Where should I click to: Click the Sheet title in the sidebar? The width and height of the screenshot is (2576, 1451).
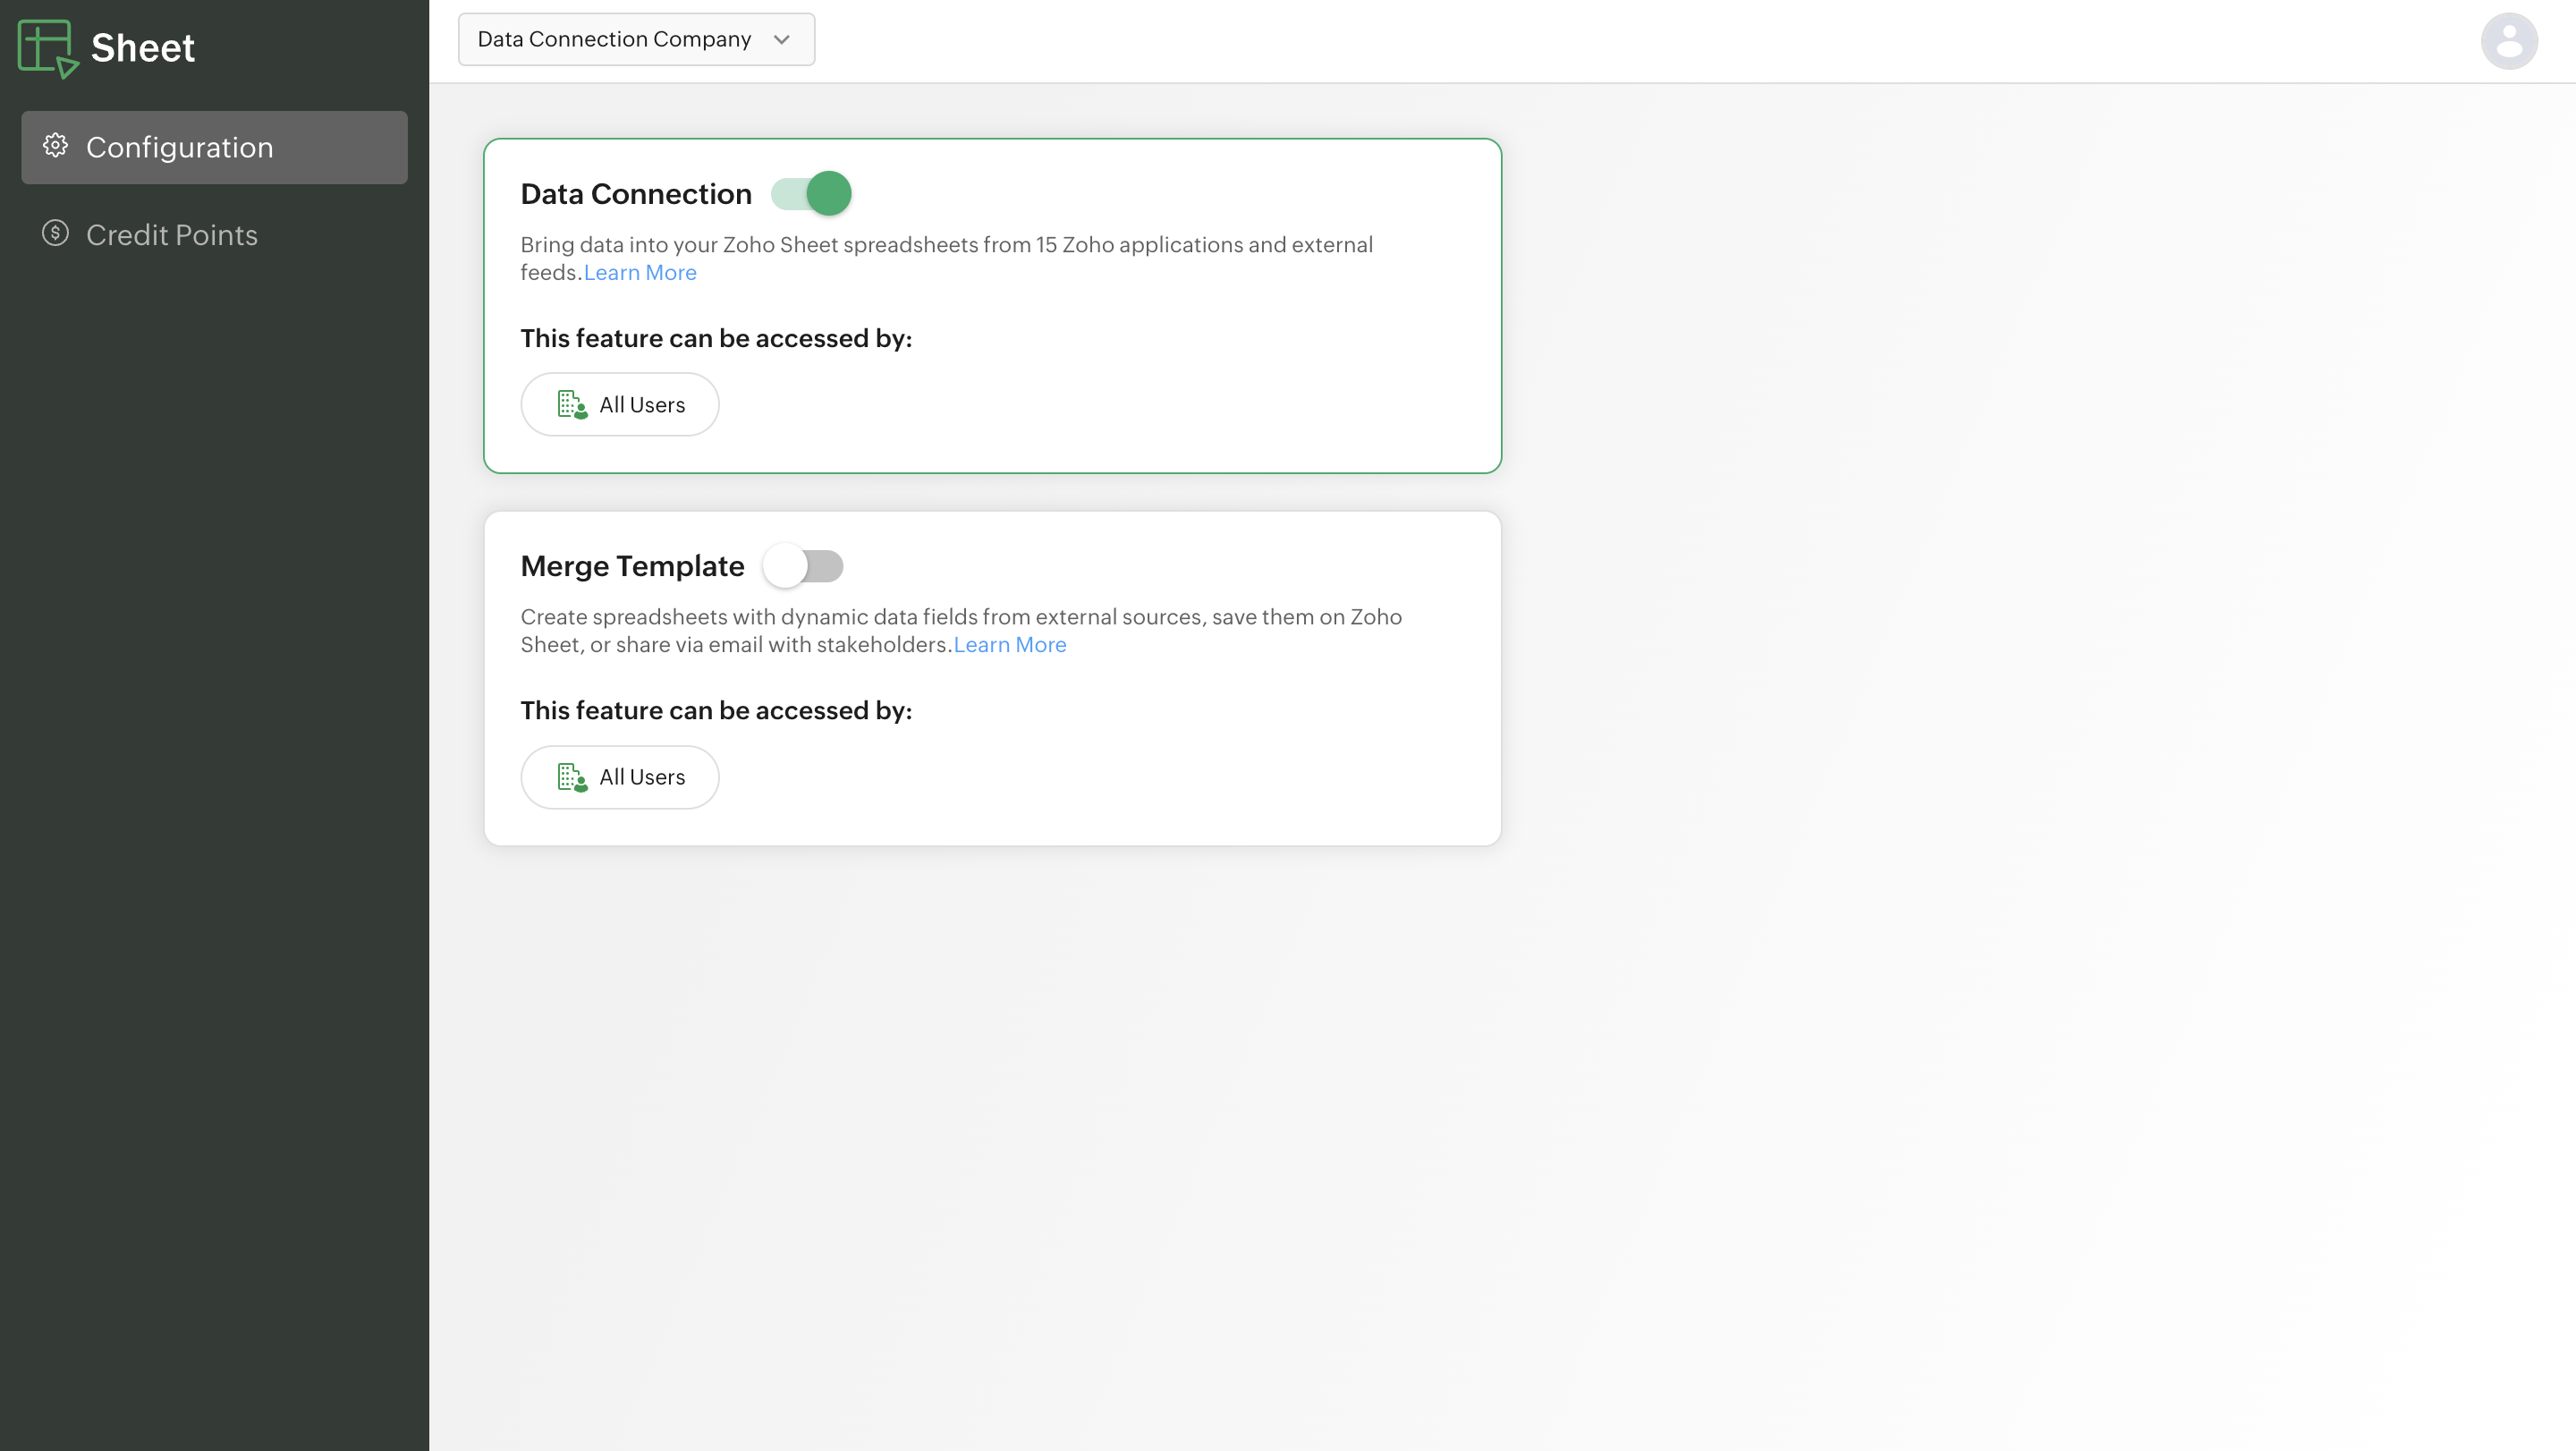[x=143, y=47]
